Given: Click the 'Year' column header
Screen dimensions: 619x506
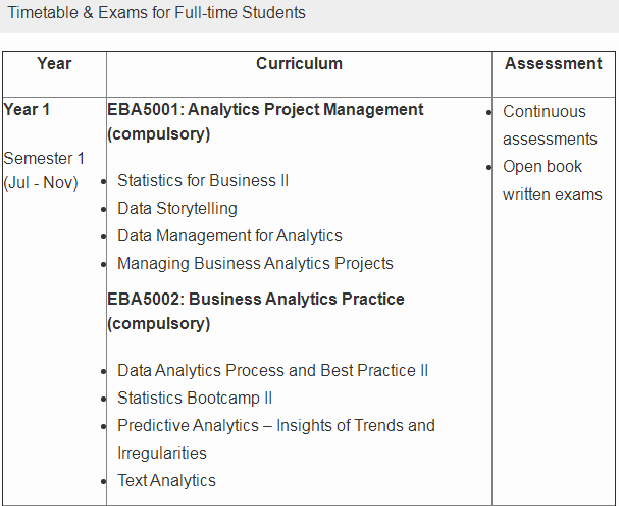Looking at the screenshot, I should [54, 63].
